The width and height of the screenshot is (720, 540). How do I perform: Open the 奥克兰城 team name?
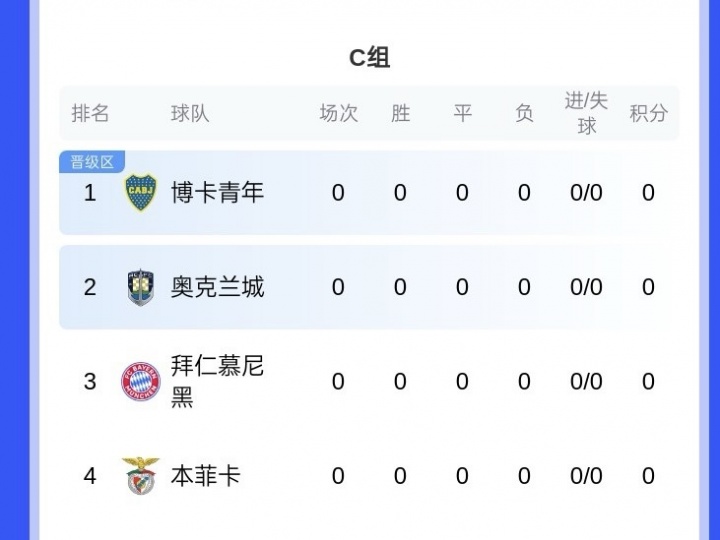[x=217, y=287]
